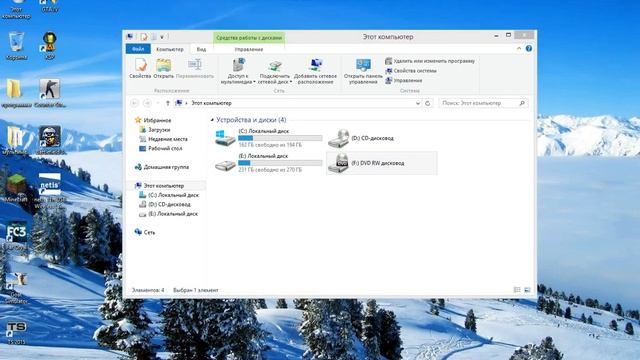Screen dimensions: 640x360
Task: Select the программы folder on the desktop
Action: (16, 93)
